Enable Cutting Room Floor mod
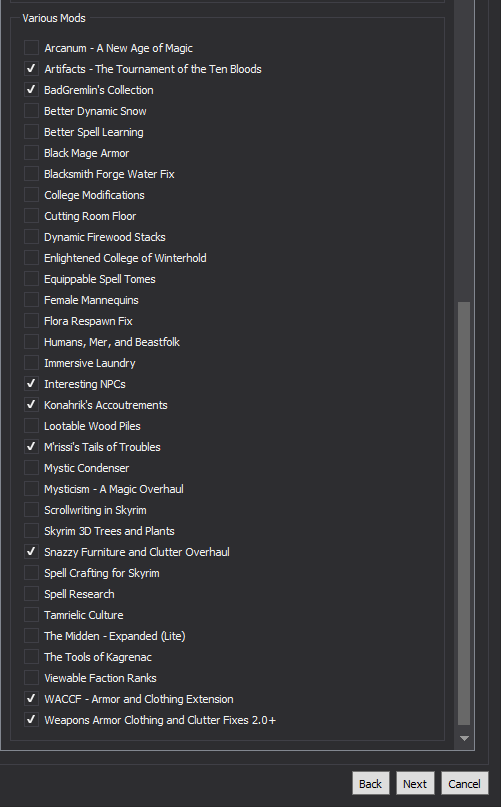Viewport: 501px width, 807px height. coord(31,216)
